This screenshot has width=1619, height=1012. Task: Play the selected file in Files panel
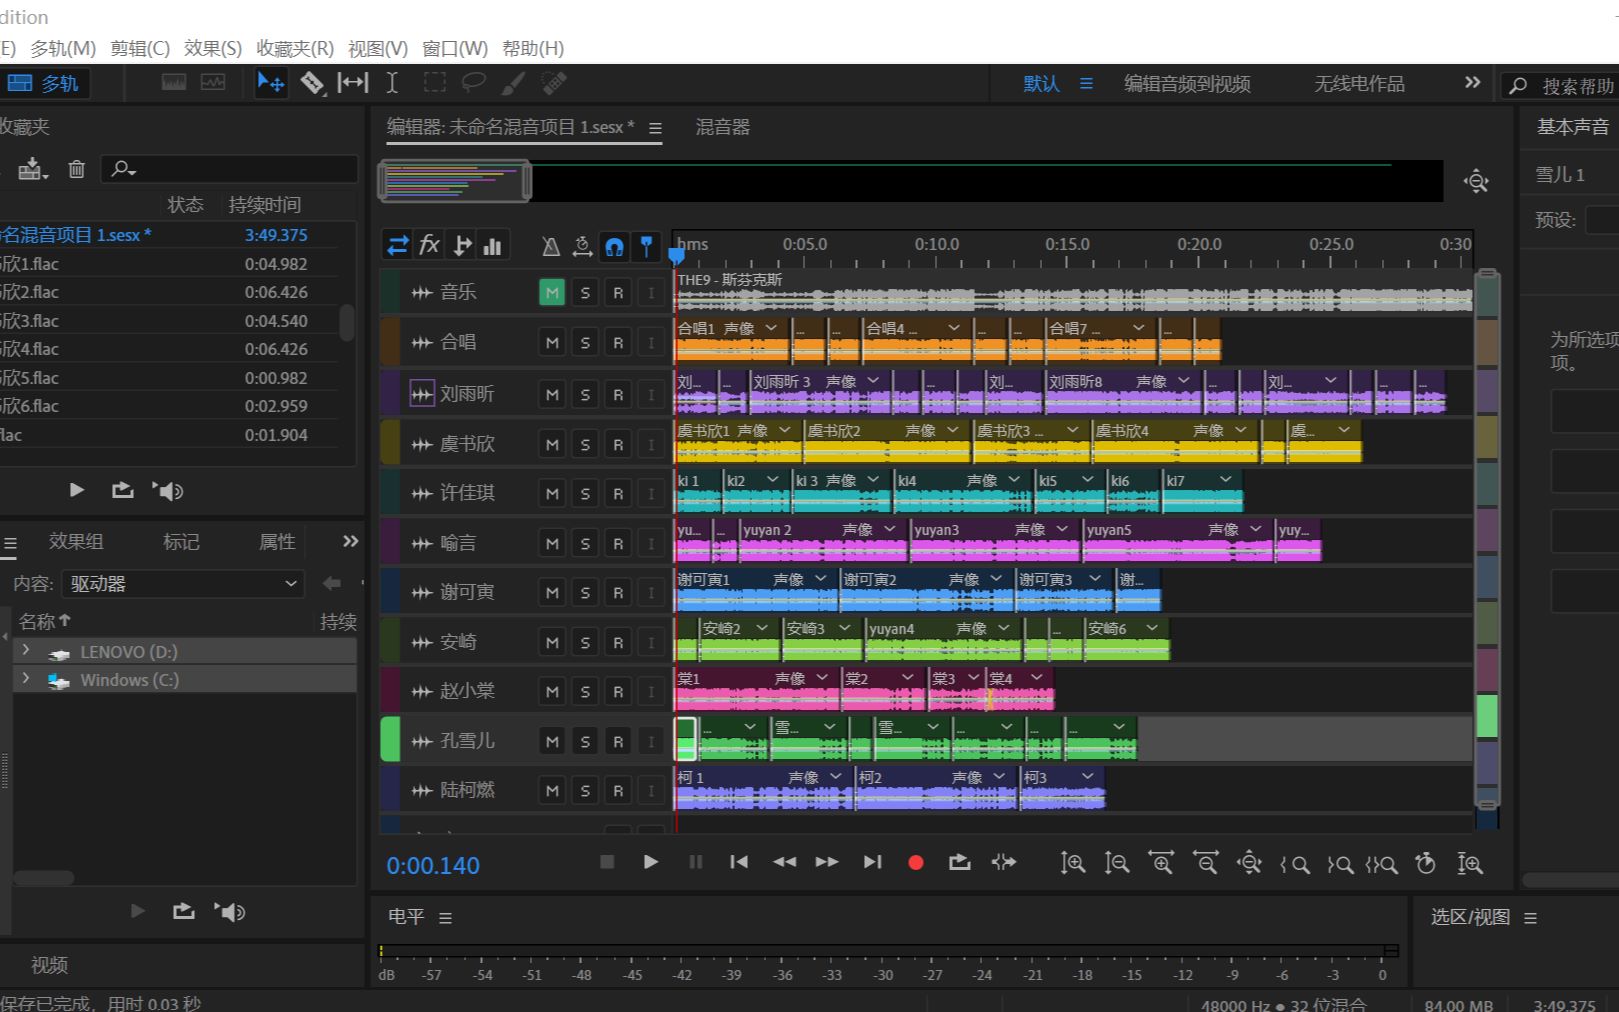(x=77, y=490)
